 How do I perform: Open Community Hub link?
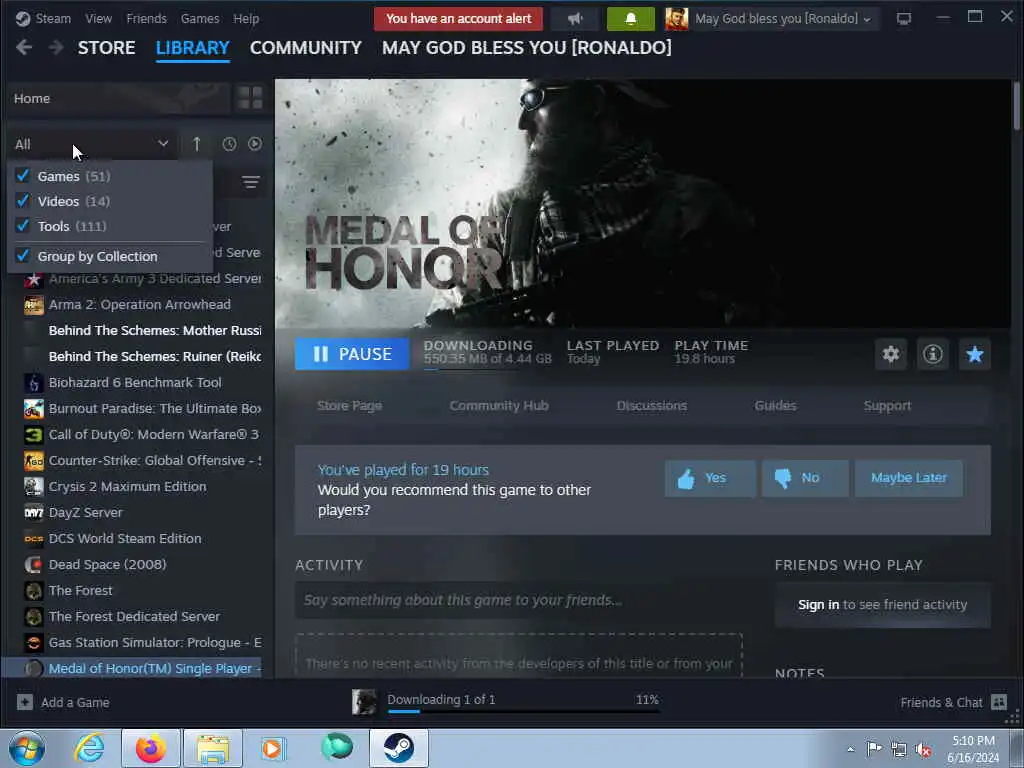(499, 406)
